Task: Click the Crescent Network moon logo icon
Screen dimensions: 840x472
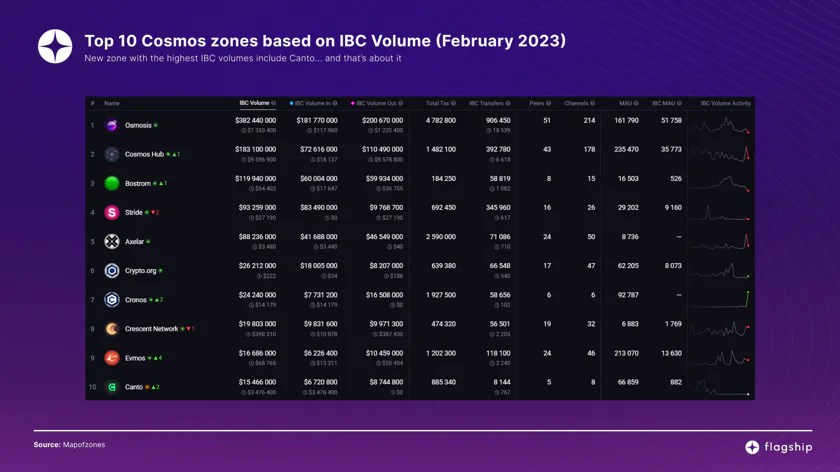Action: [x=111, y=328]
